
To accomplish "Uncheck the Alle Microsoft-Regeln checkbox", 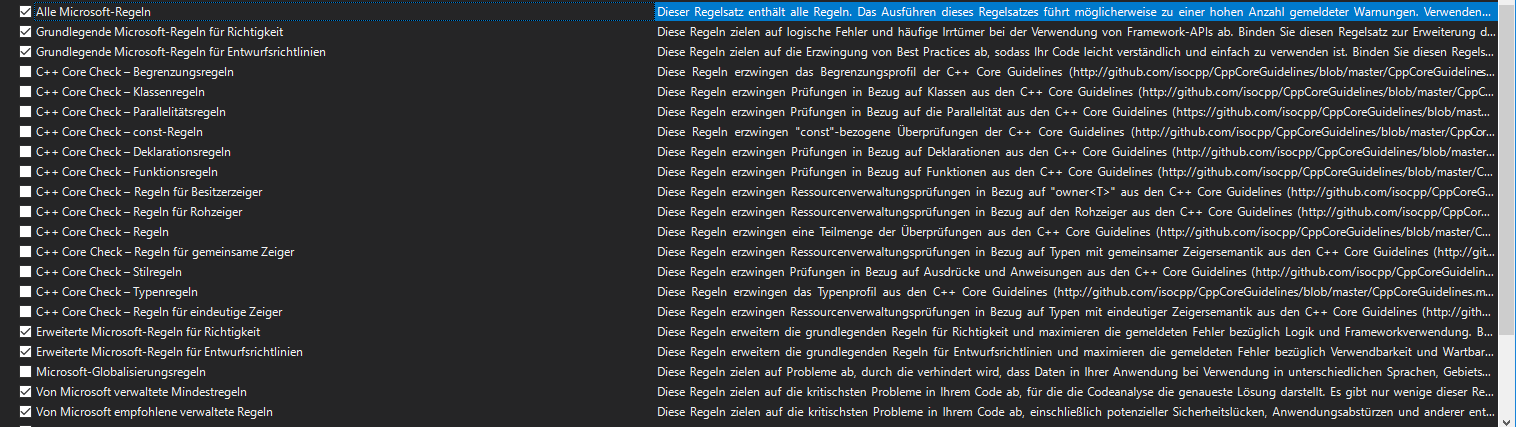I will click(26, 11).
